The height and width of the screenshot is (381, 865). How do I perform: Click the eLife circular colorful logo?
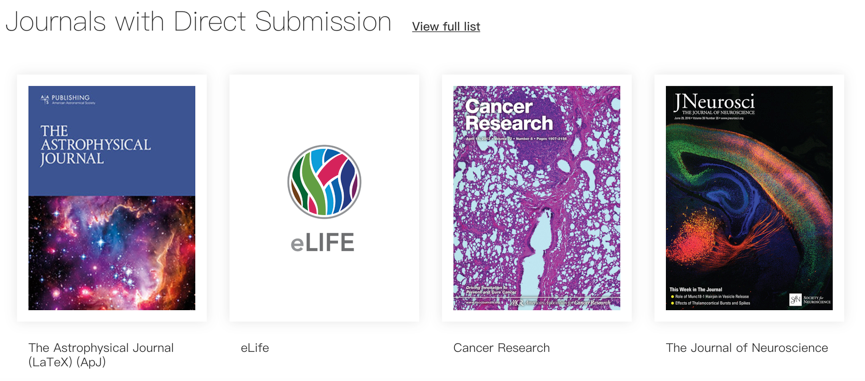(324, 181)
